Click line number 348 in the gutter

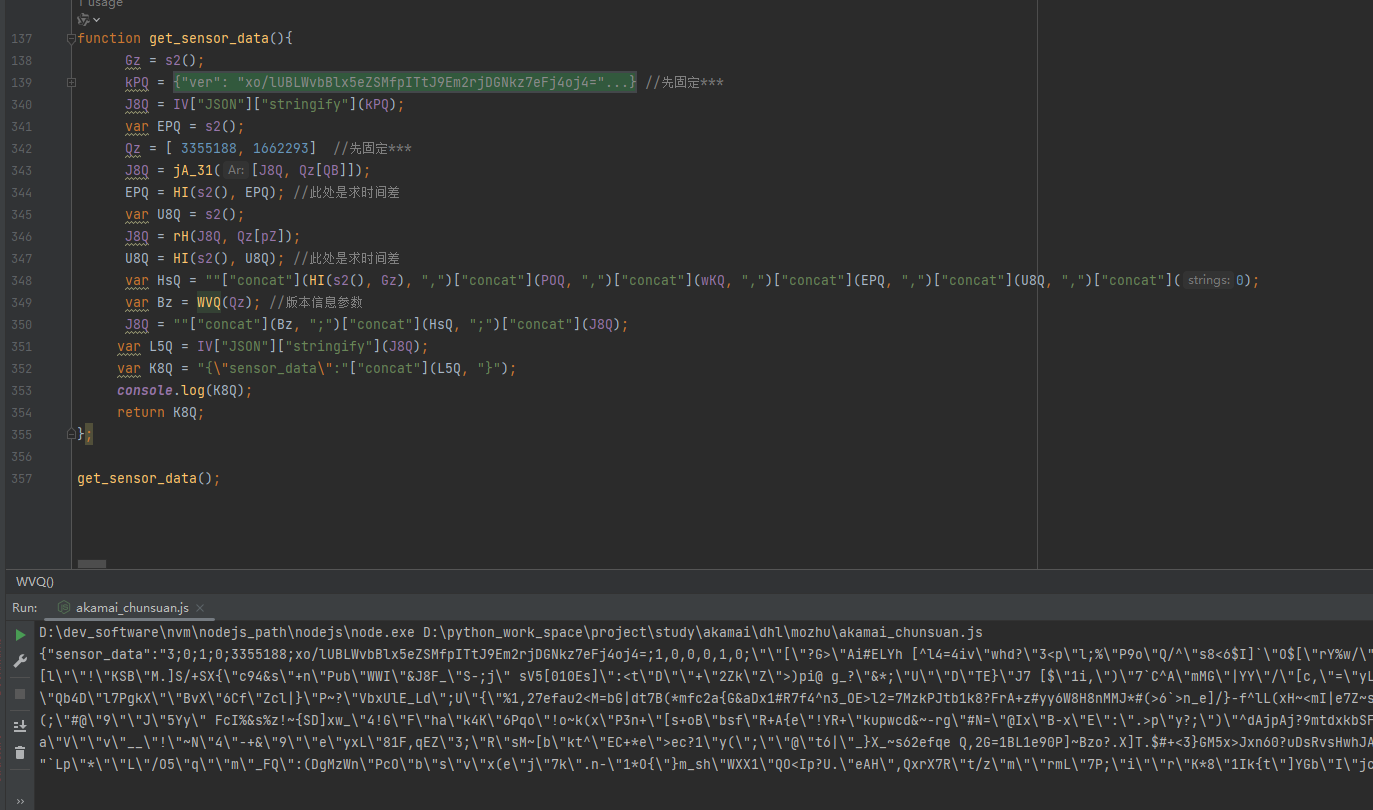(22, 281)
